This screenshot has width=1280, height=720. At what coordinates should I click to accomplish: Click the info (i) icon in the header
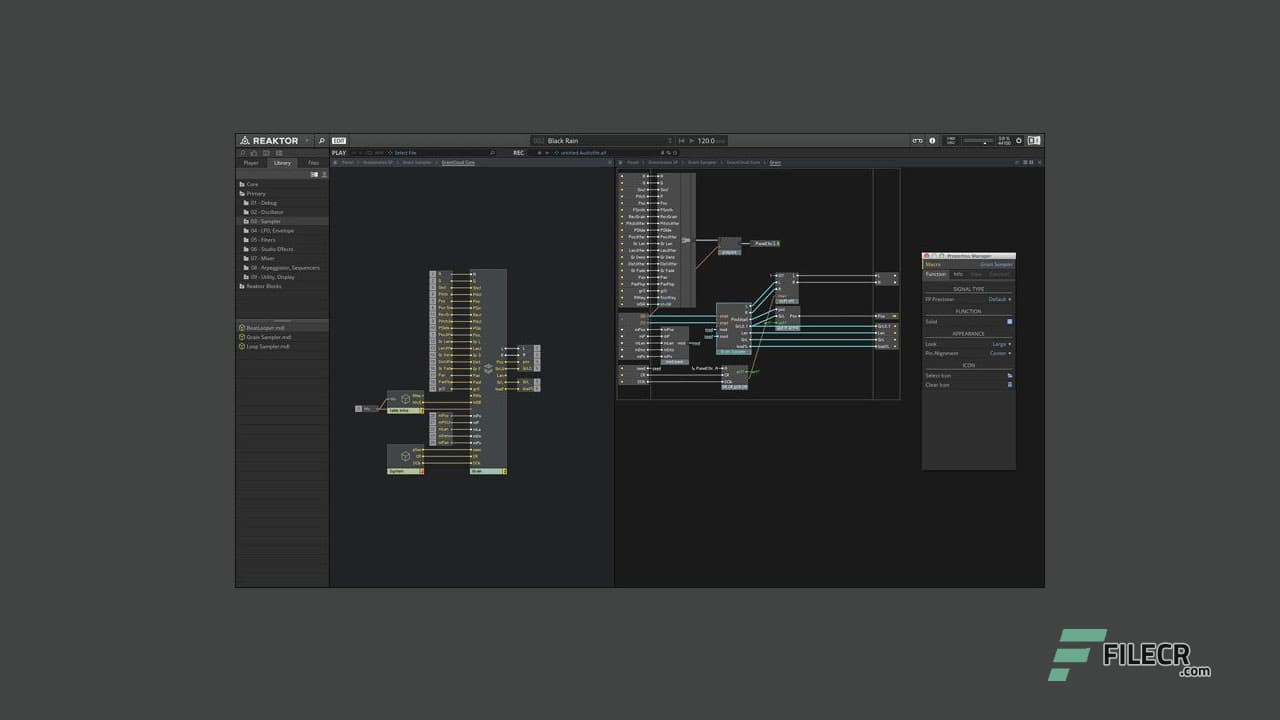point(932,140)
